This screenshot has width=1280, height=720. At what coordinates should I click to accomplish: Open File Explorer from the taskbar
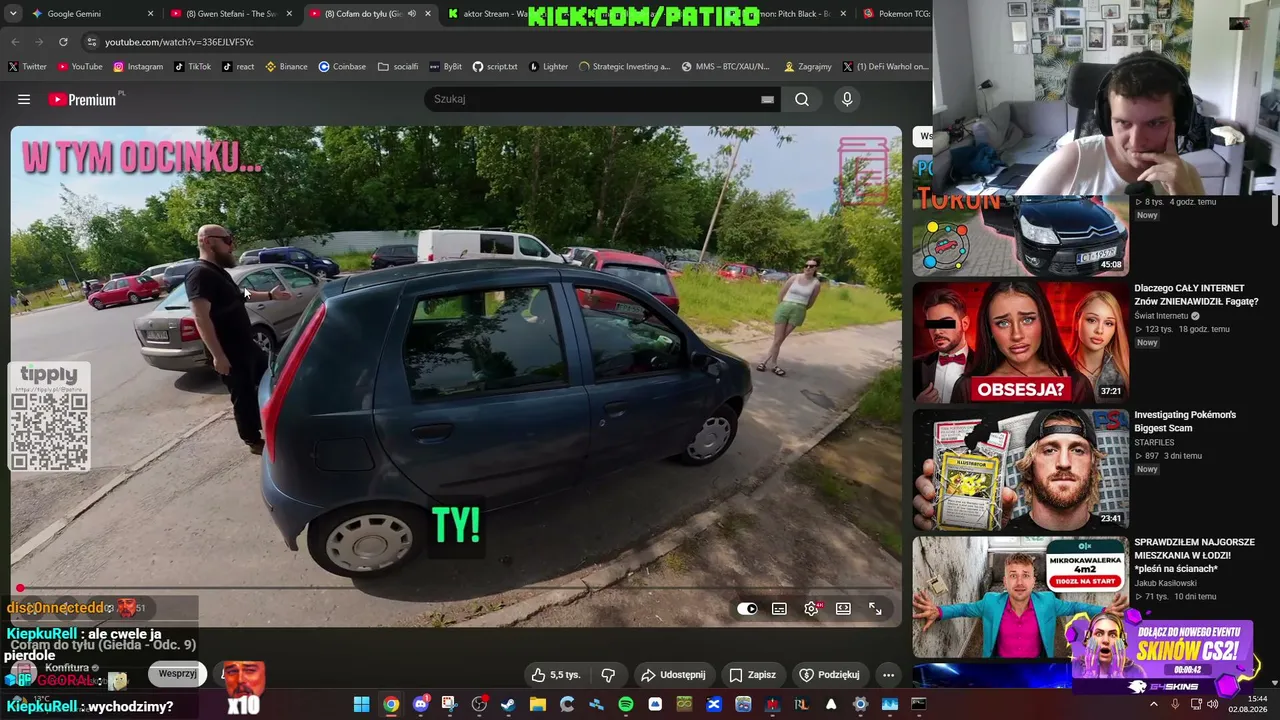point(538,704)
